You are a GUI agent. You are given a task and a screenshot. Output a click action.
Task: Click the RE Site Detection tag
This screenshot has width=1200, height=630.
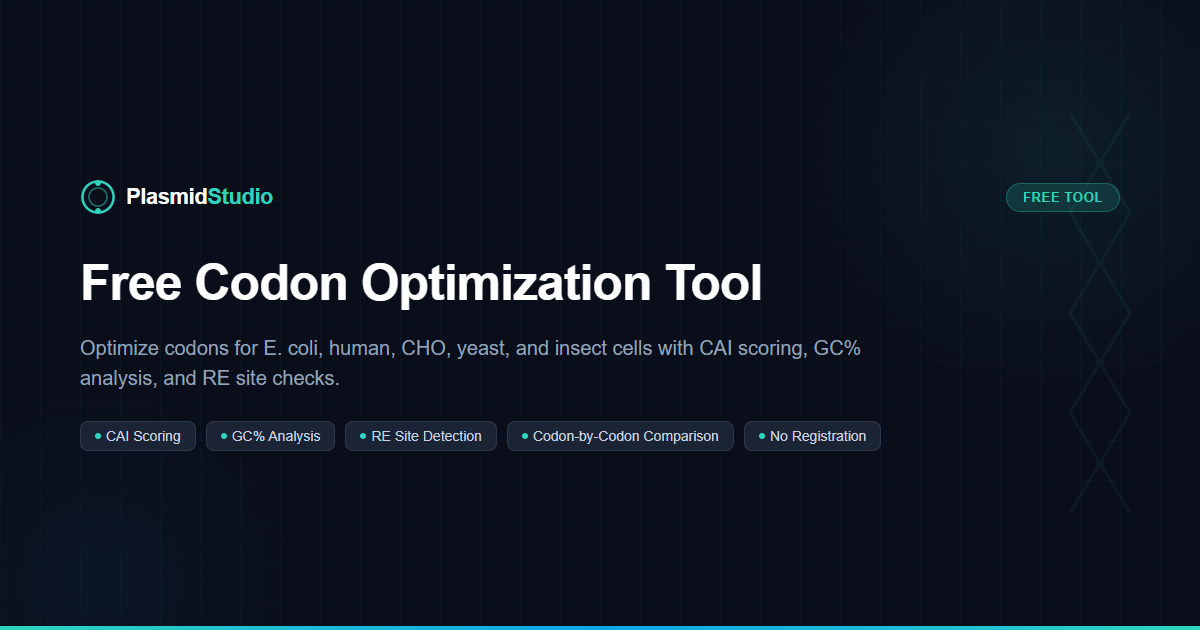[x=421, y=436]
